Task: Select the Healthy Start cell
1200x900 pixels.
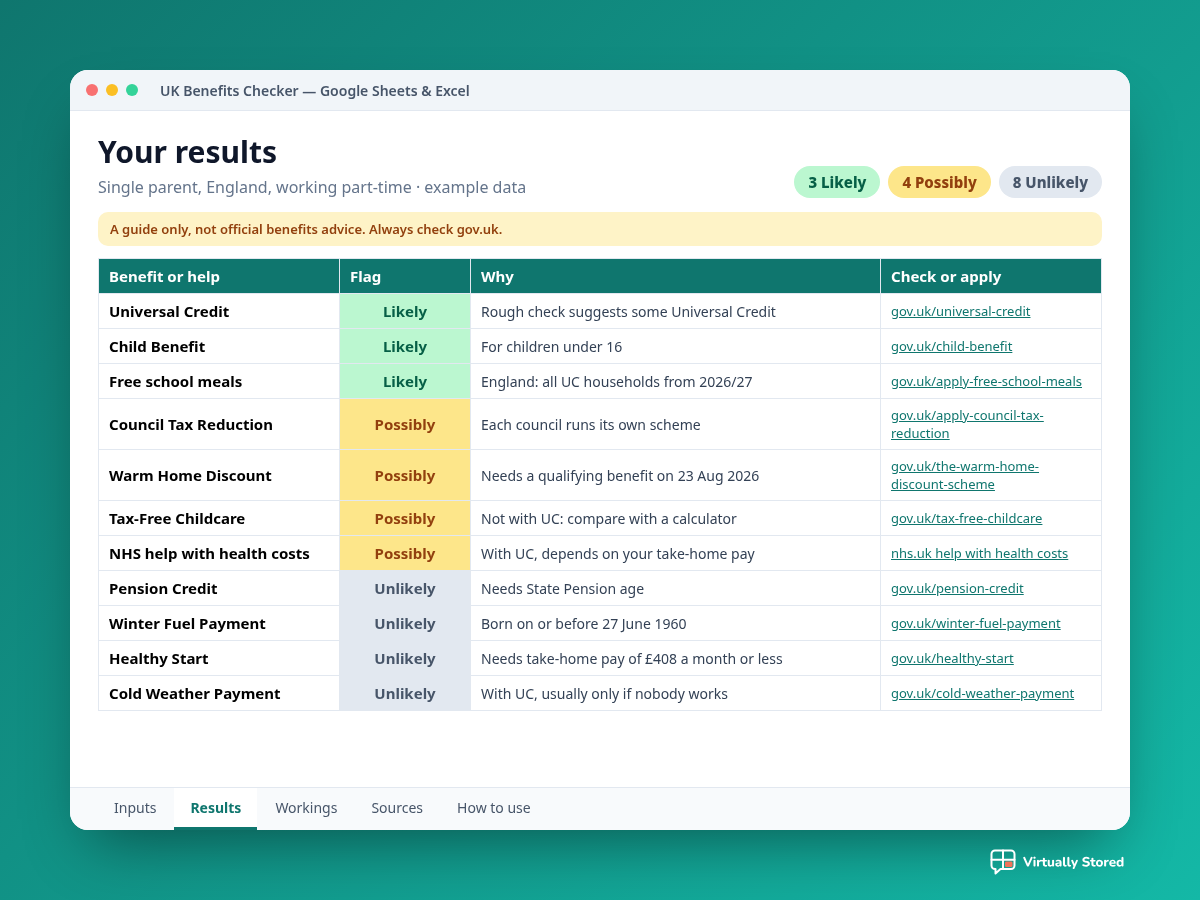Action: pyautogui.click(x=219, y=658)
